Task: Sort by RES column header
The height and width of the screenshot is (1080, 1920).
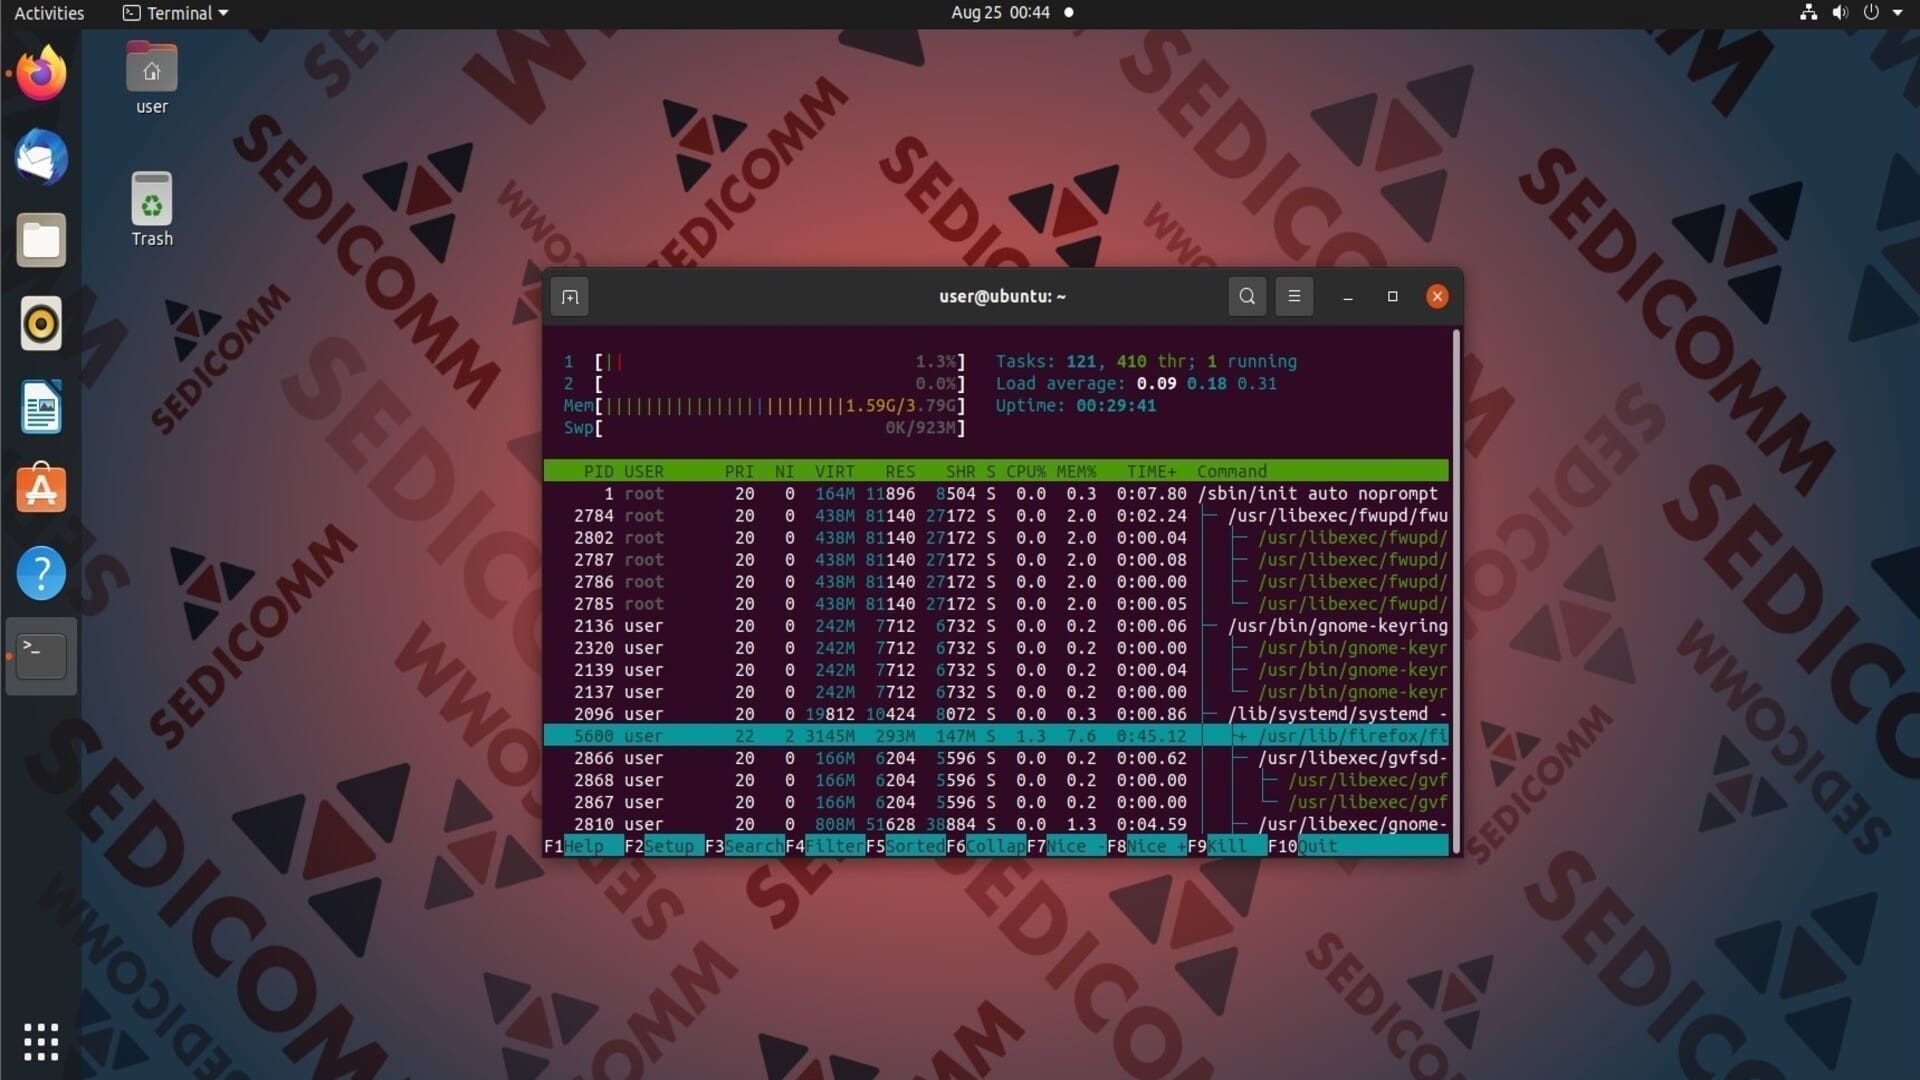Action: tap(900, 471)
